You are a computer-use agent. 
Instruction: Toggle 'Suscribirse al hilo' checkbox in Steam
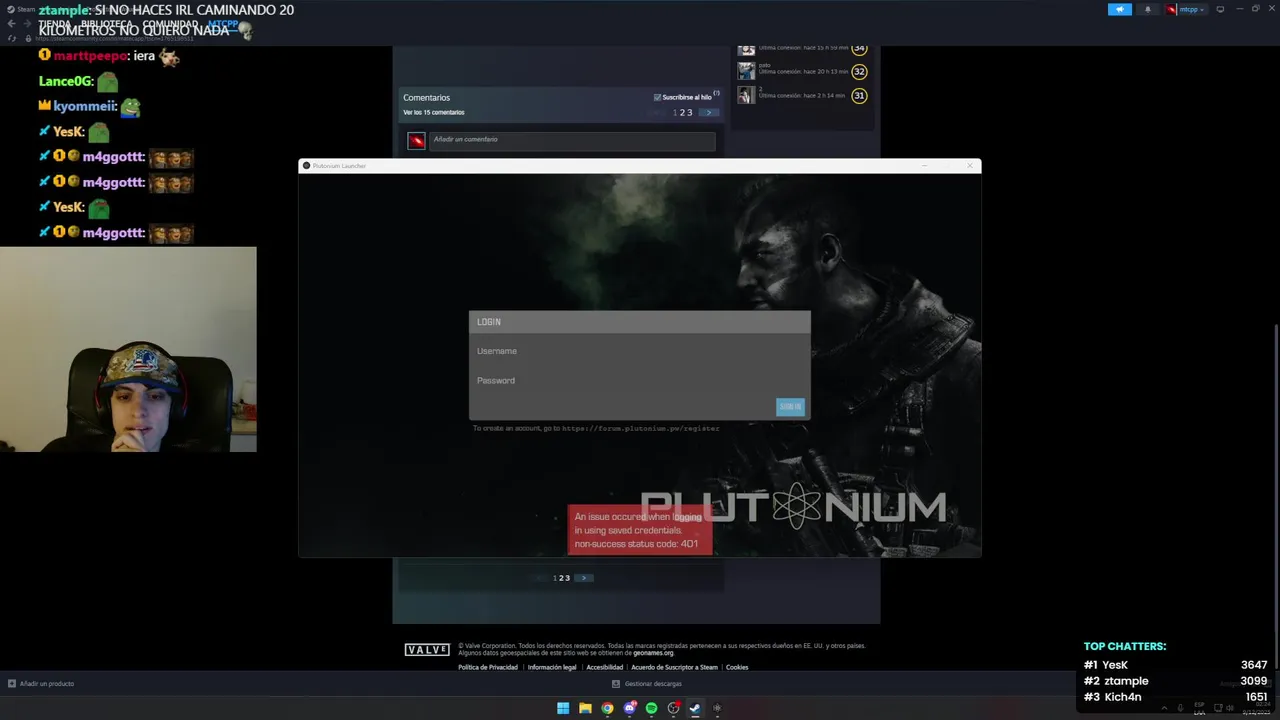click(657, 97)
